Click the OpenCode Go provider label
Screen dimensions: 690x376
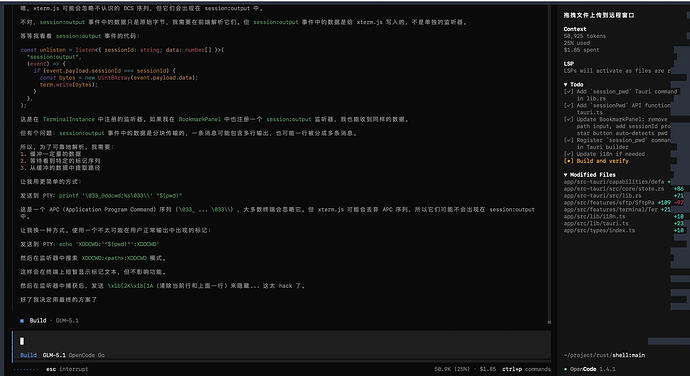[x=87, y=355]
